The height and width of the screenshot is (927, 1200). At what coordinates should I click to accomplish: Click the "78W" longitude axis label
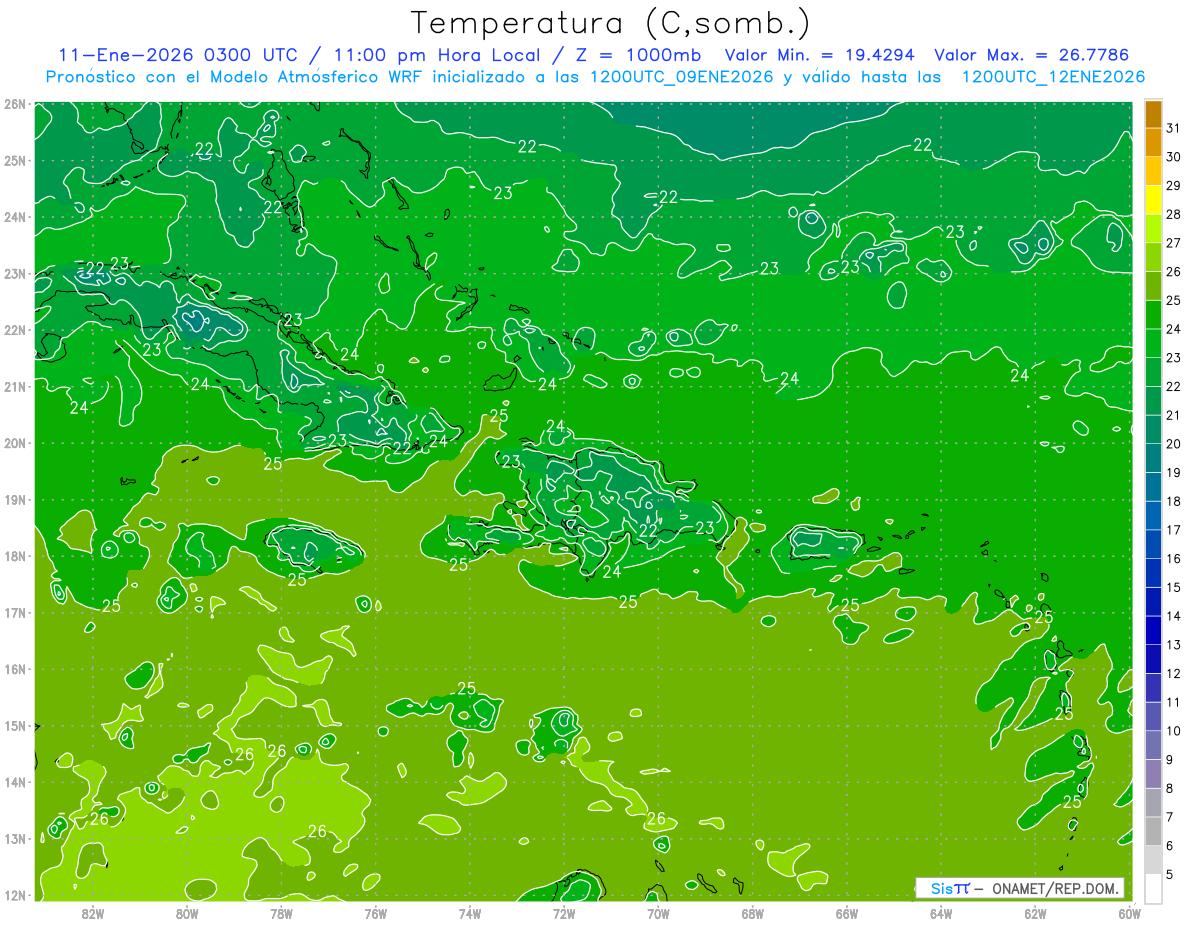(281, 913)
